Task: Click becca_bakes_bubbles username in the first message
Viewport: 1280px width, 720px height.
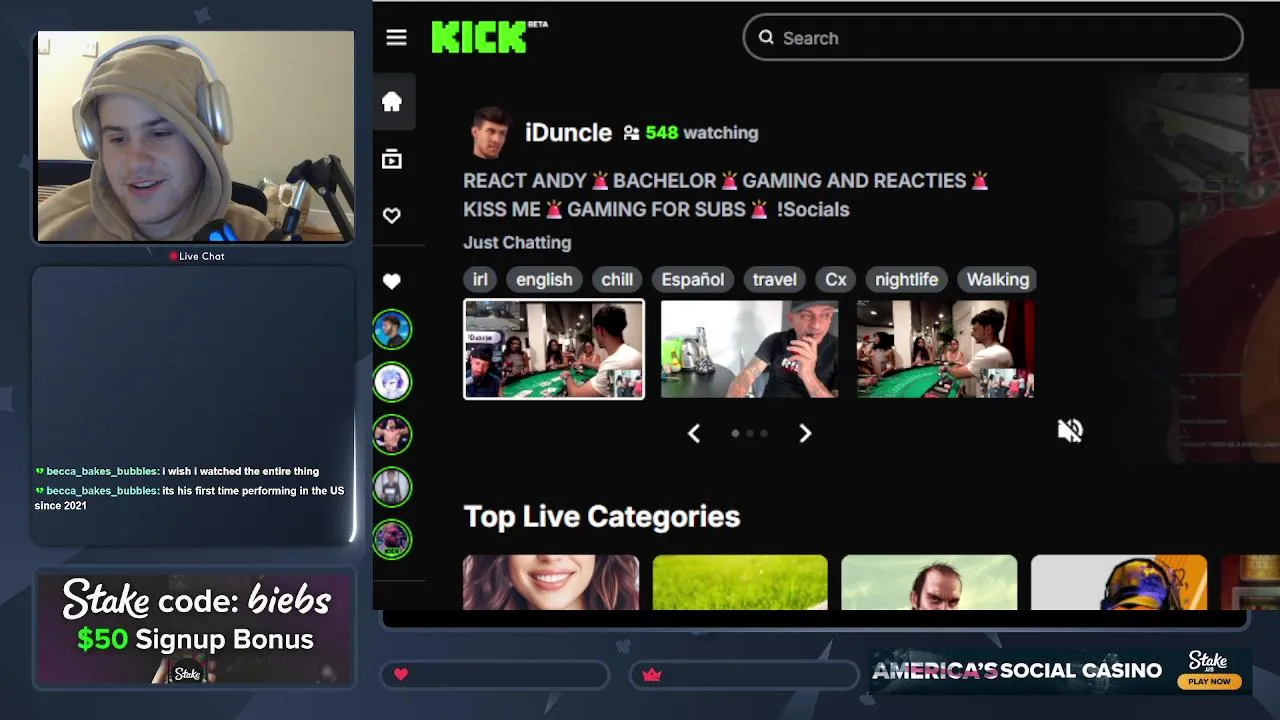Action: point(102,471)
